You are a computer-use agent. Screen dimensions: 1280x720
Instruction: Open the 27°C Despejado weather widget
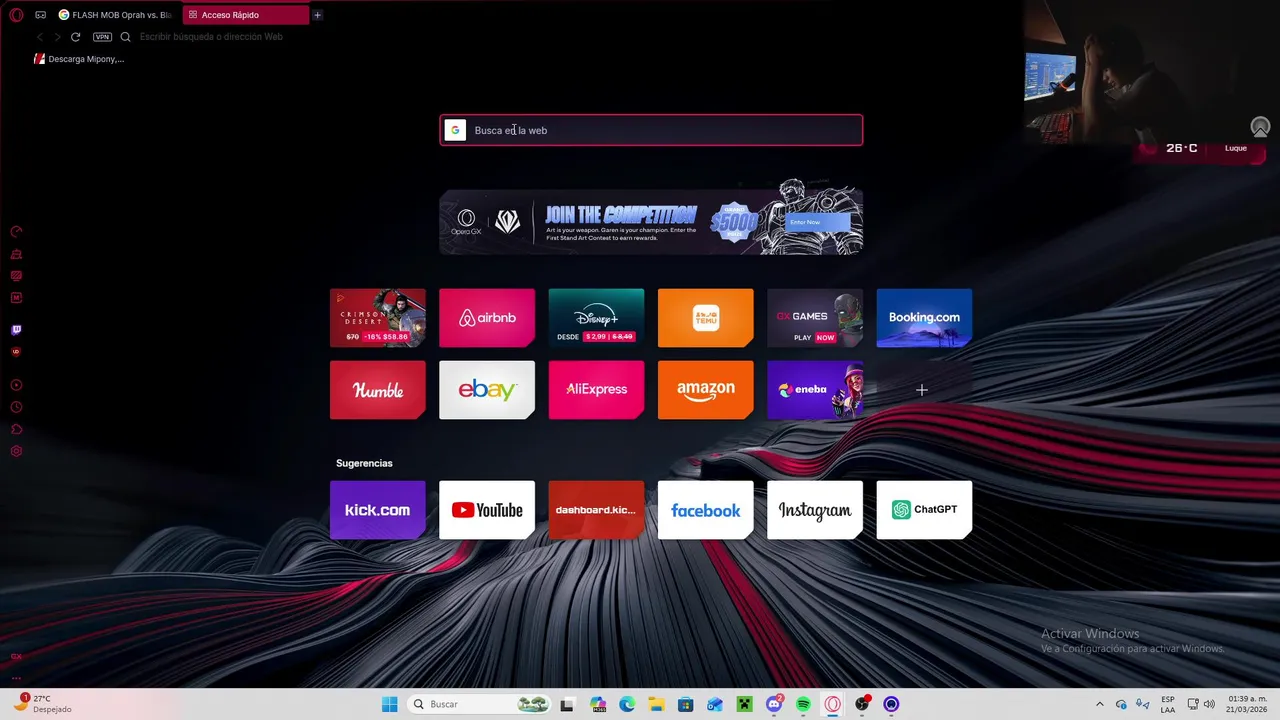click(x=42, y=704)
